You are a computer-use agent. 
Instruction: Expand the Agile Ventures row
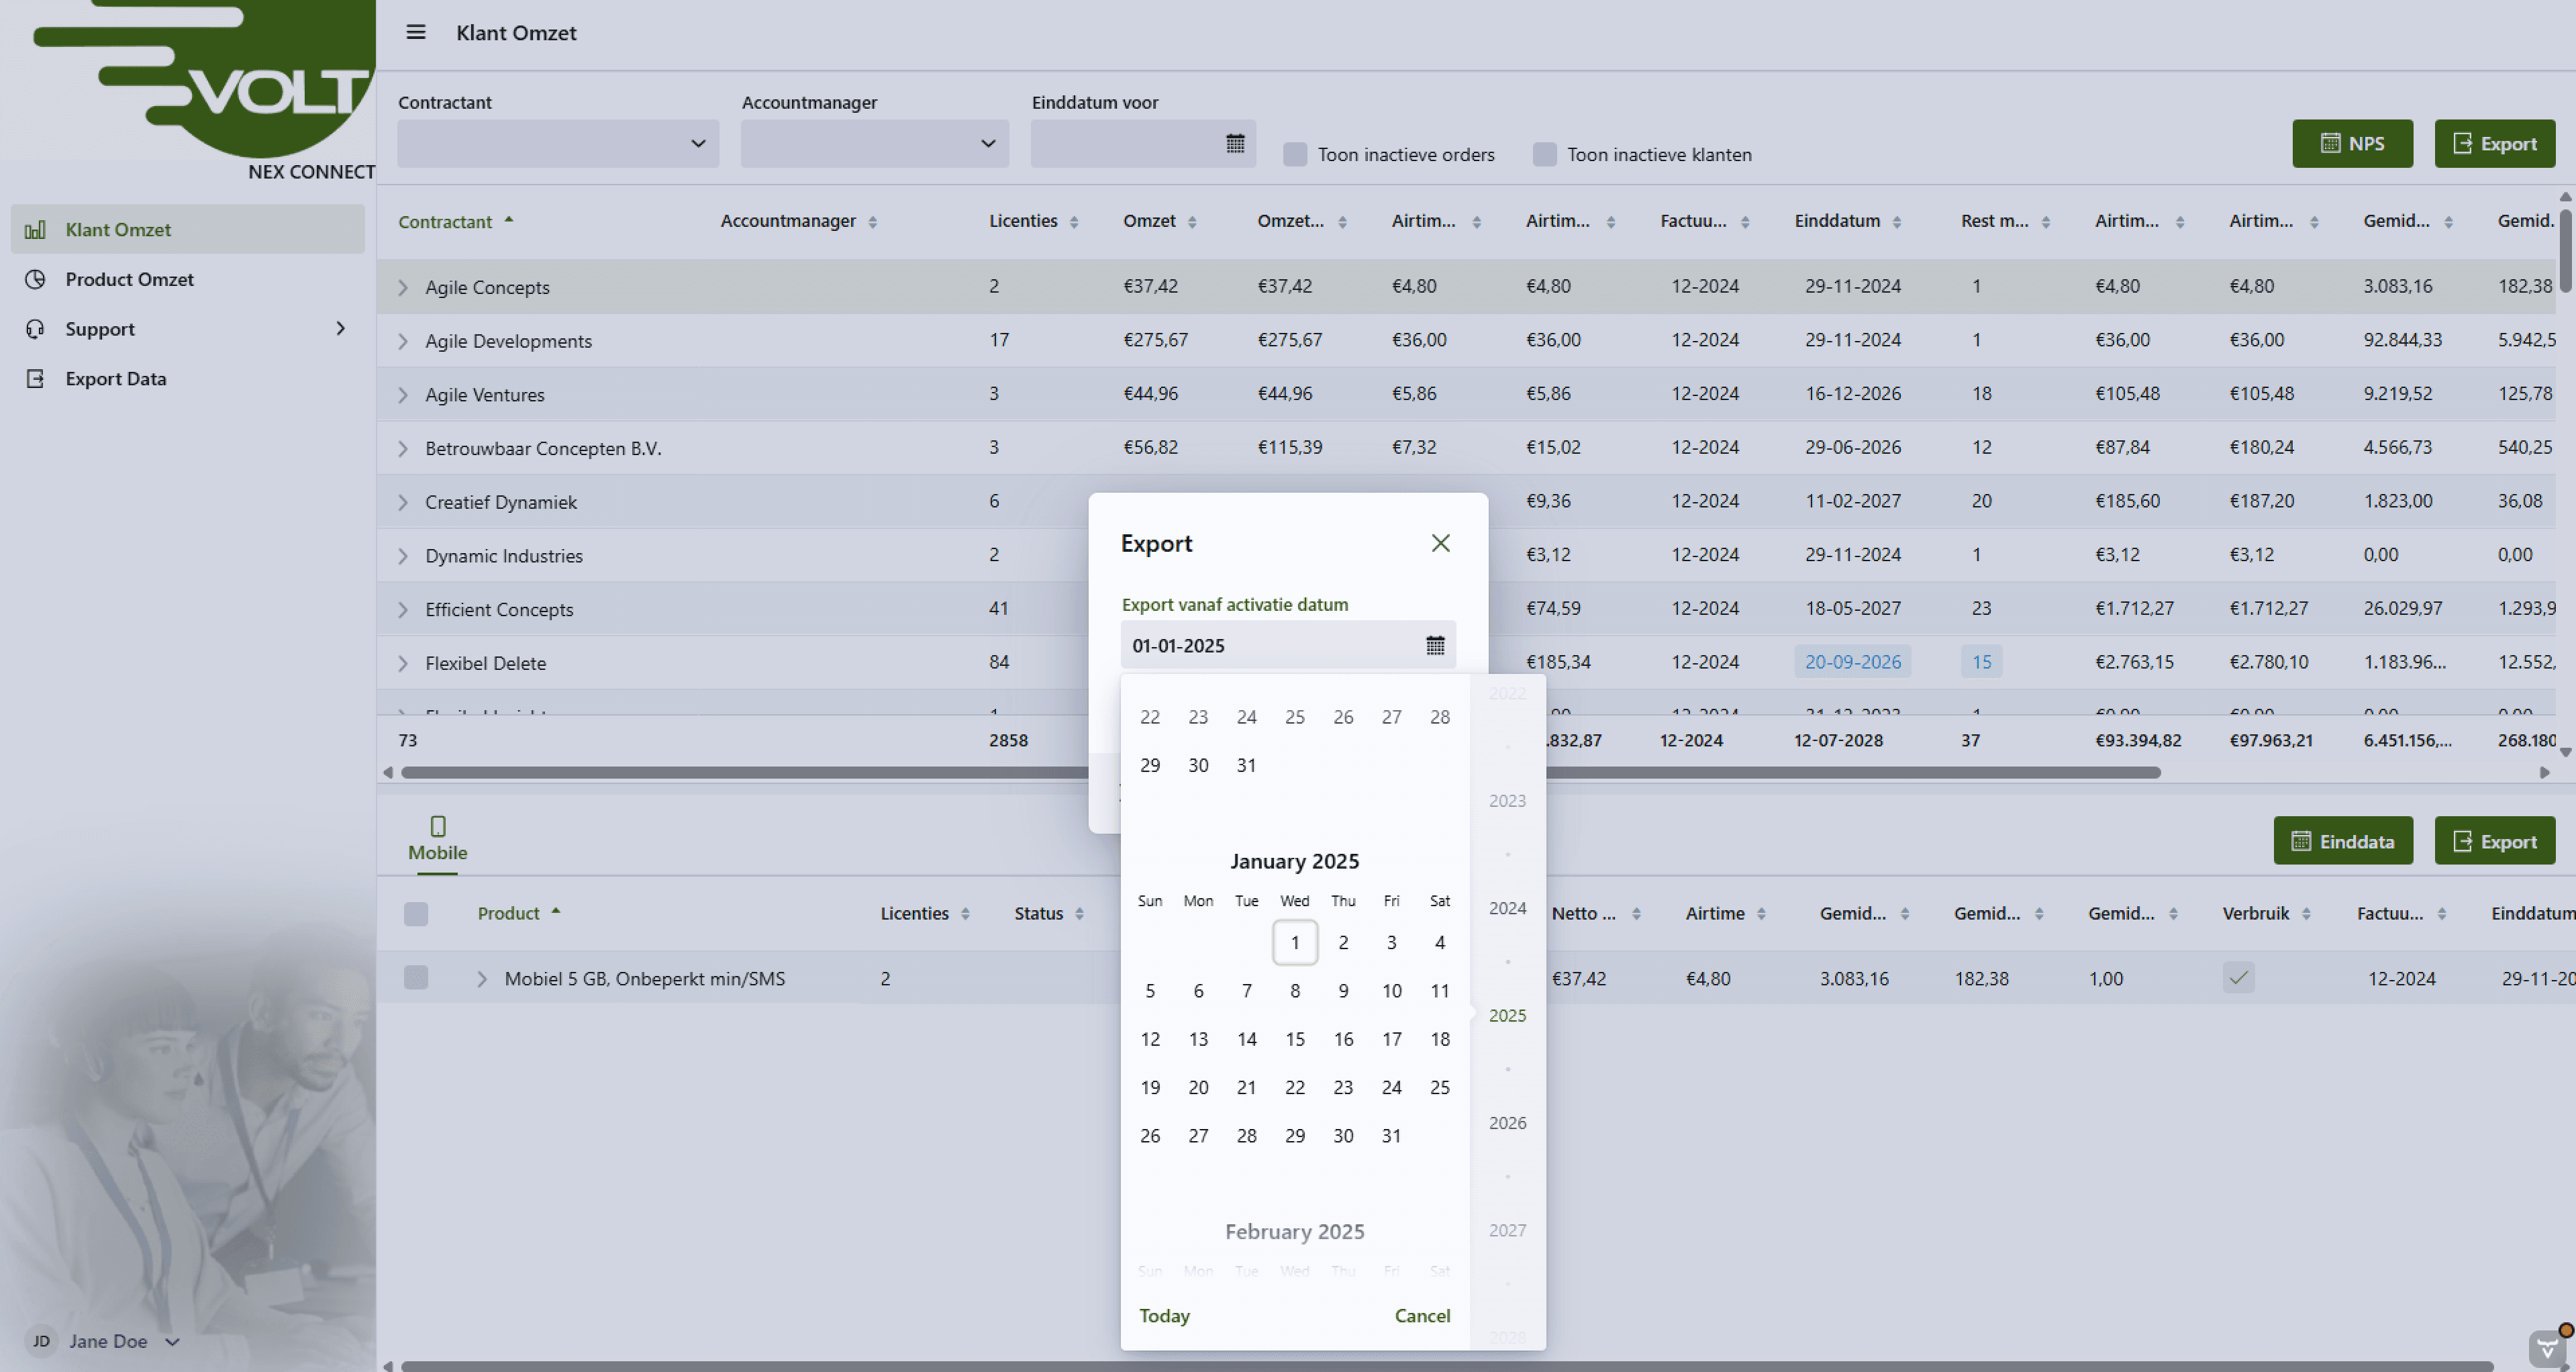[403, 395]
